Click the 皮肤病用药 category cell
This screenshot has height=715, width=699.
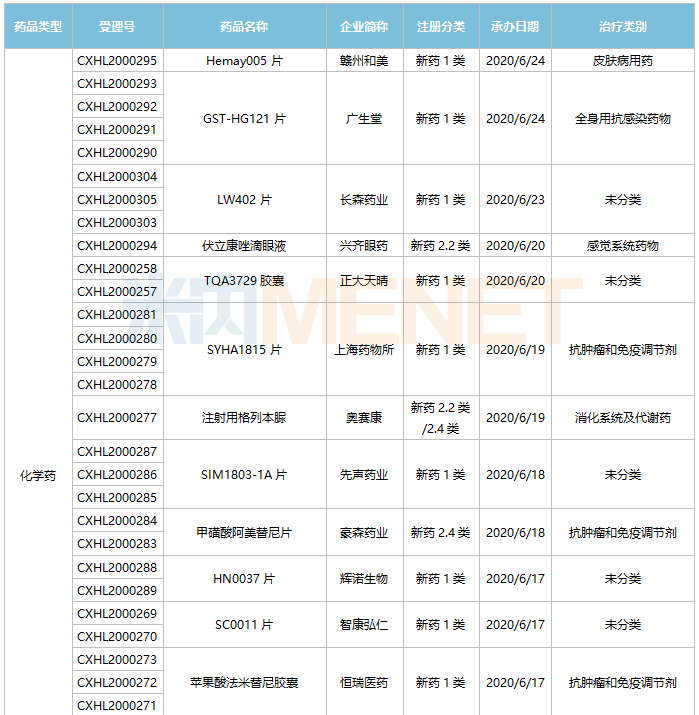[x=623, y=61]
